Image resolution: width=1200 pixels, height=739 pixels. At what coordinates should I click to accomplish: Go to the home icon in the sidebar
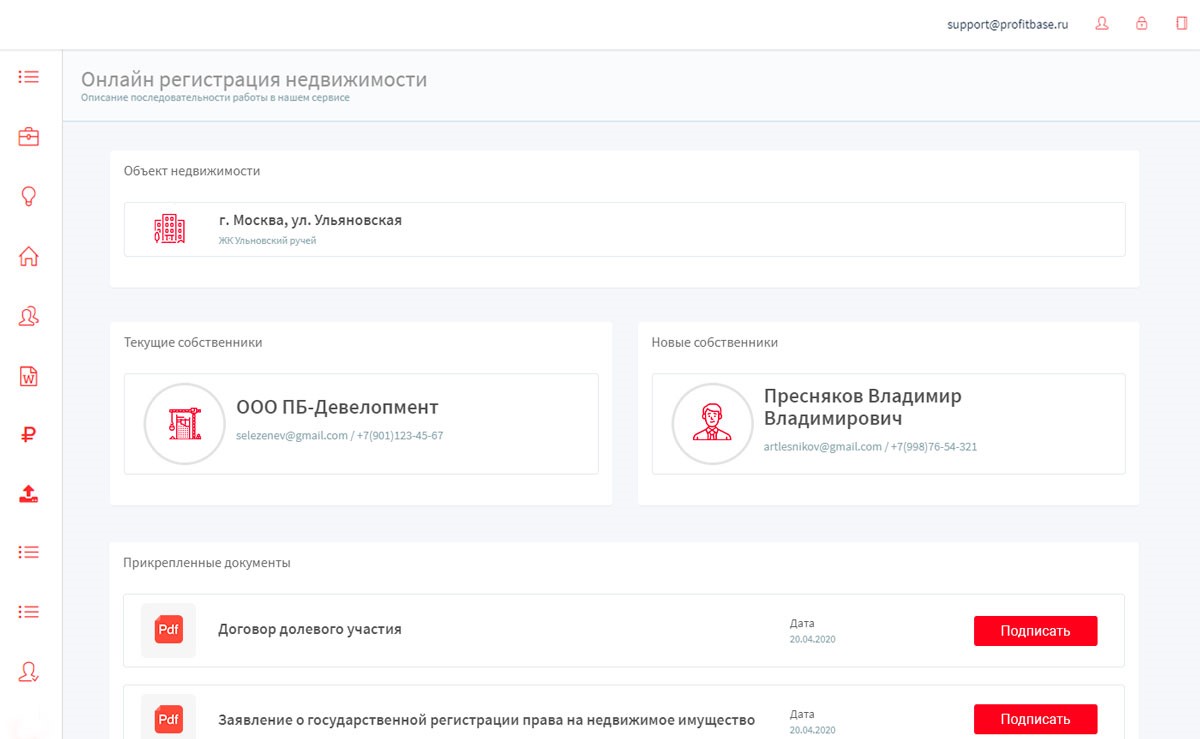tap(29, 256)
